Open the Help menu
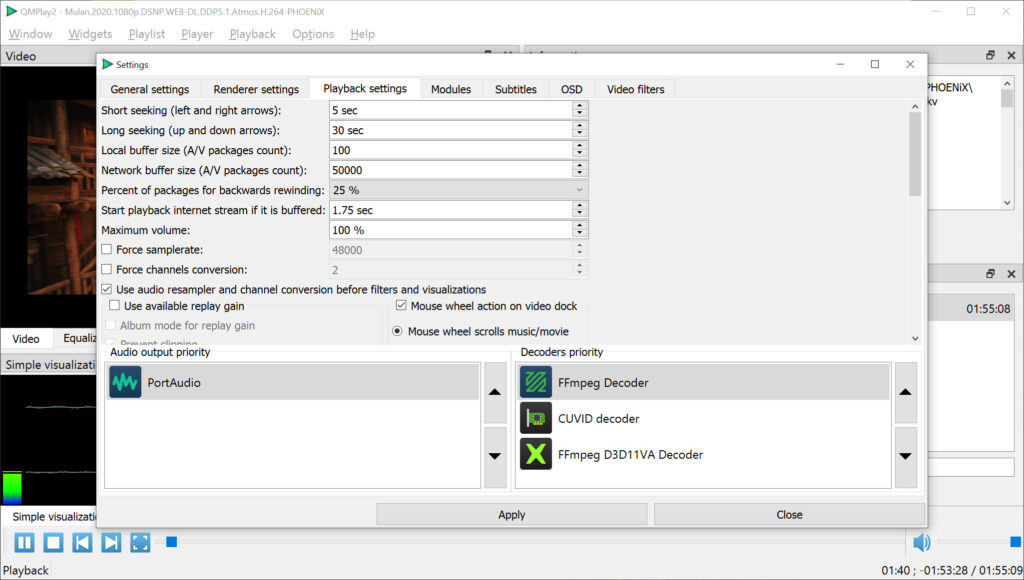This screenshot has width=1024, height=580. 362,34
